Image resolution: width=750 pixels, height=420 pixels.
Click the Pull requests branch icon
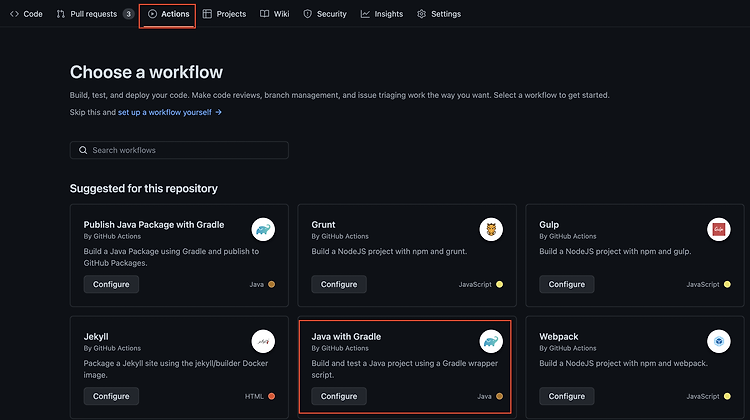tap(60, 14)
